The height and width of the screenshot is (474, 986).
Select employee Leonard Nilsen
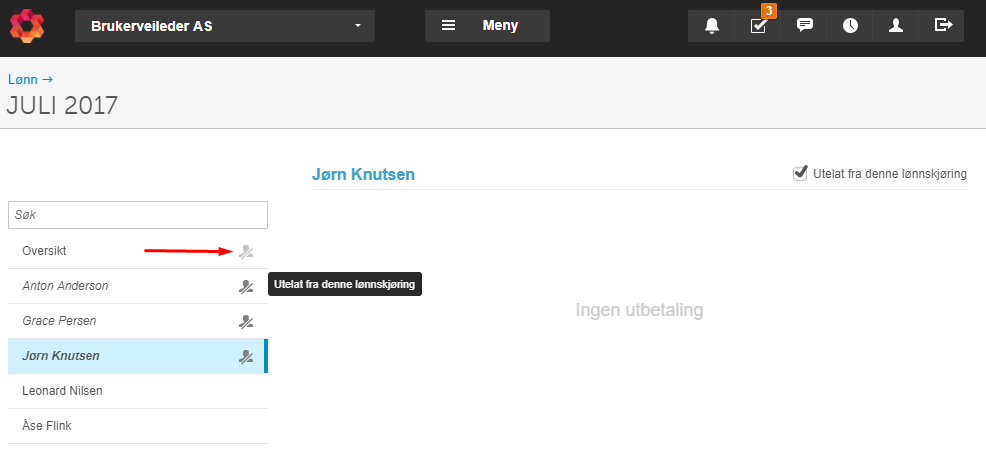tap(138, 391)
